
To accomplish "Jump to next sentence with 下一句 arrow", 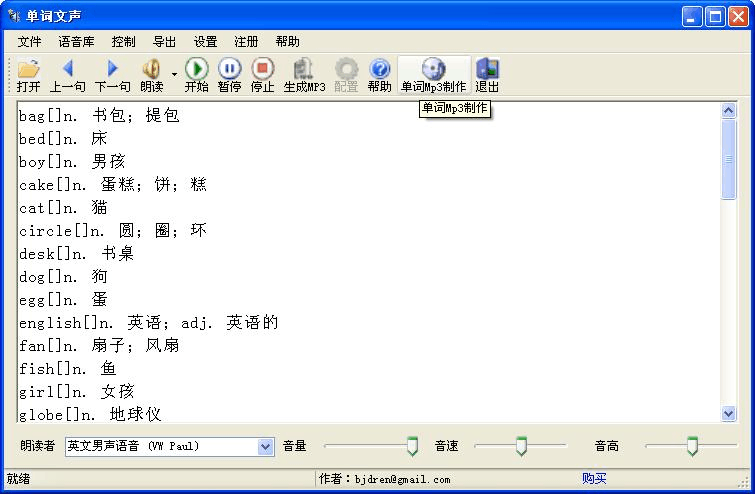I will (112, 75).
